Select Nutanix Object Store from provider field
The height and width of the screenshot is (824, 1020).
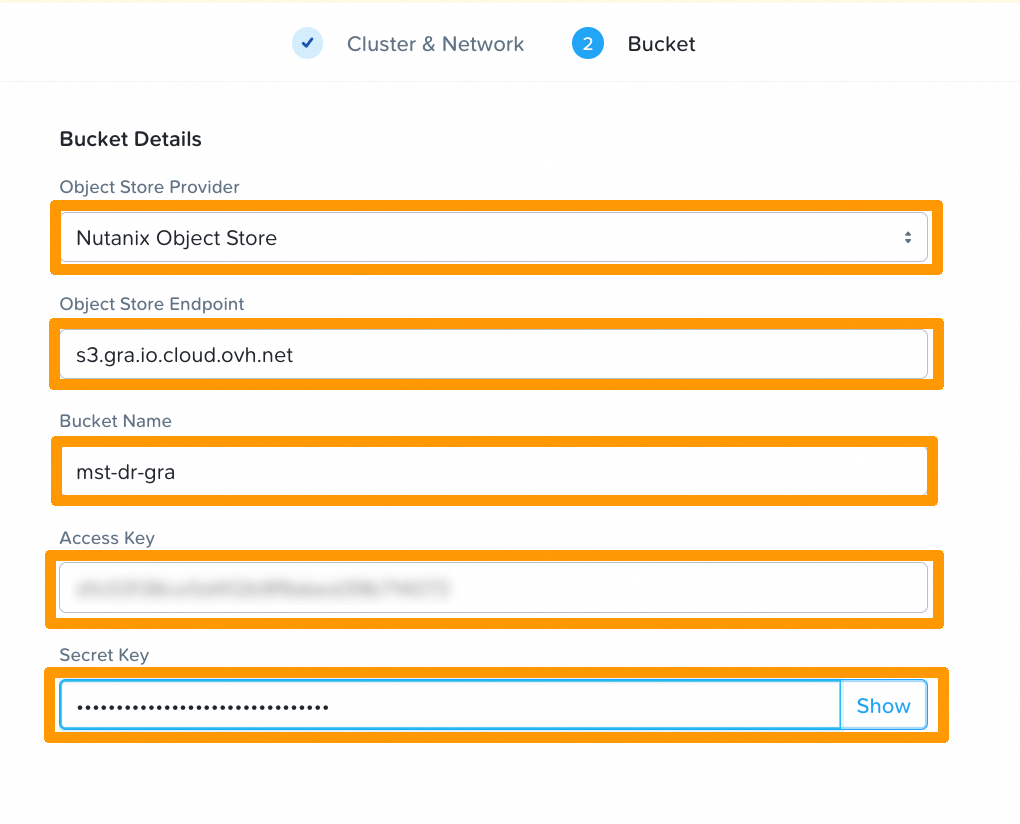[495, 237]
